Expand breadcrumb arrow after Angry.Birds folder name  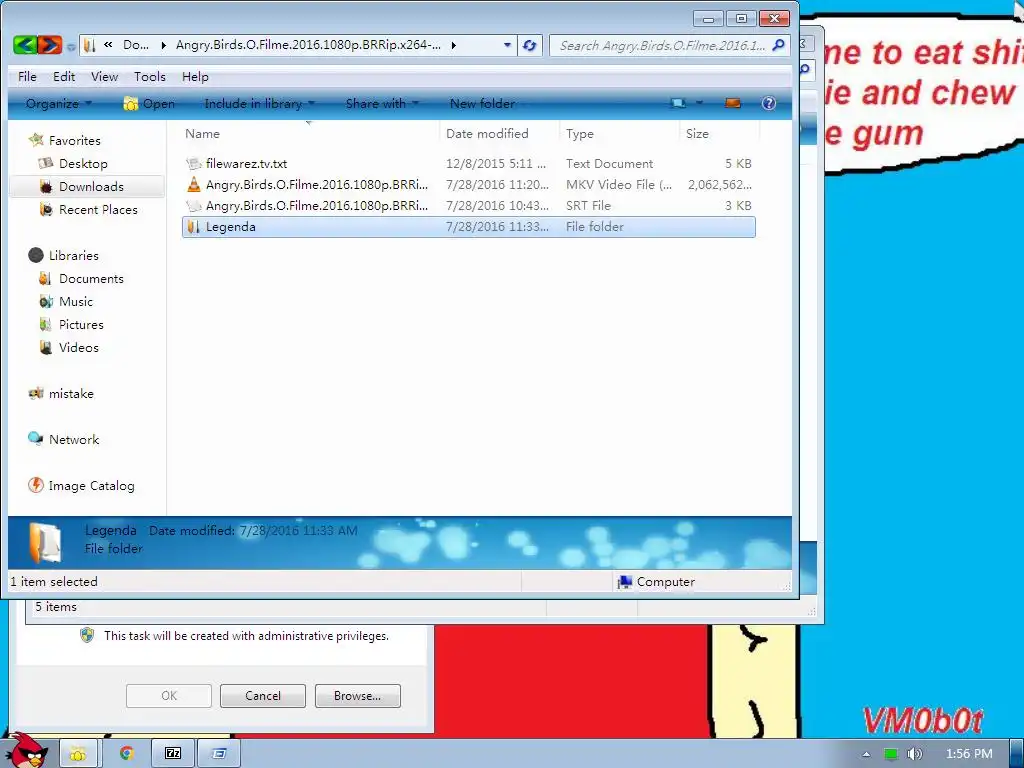pos(453,45)
